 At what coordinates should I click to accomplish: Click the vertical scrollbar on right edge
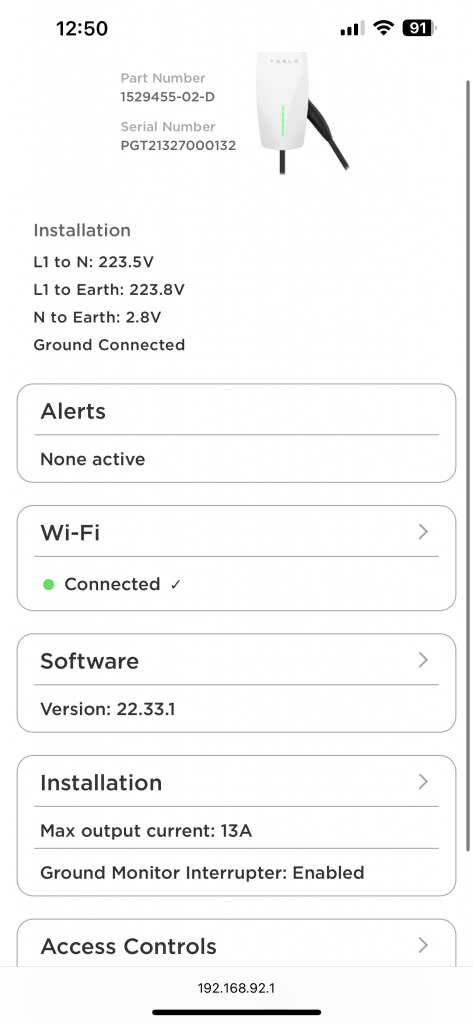468,466
